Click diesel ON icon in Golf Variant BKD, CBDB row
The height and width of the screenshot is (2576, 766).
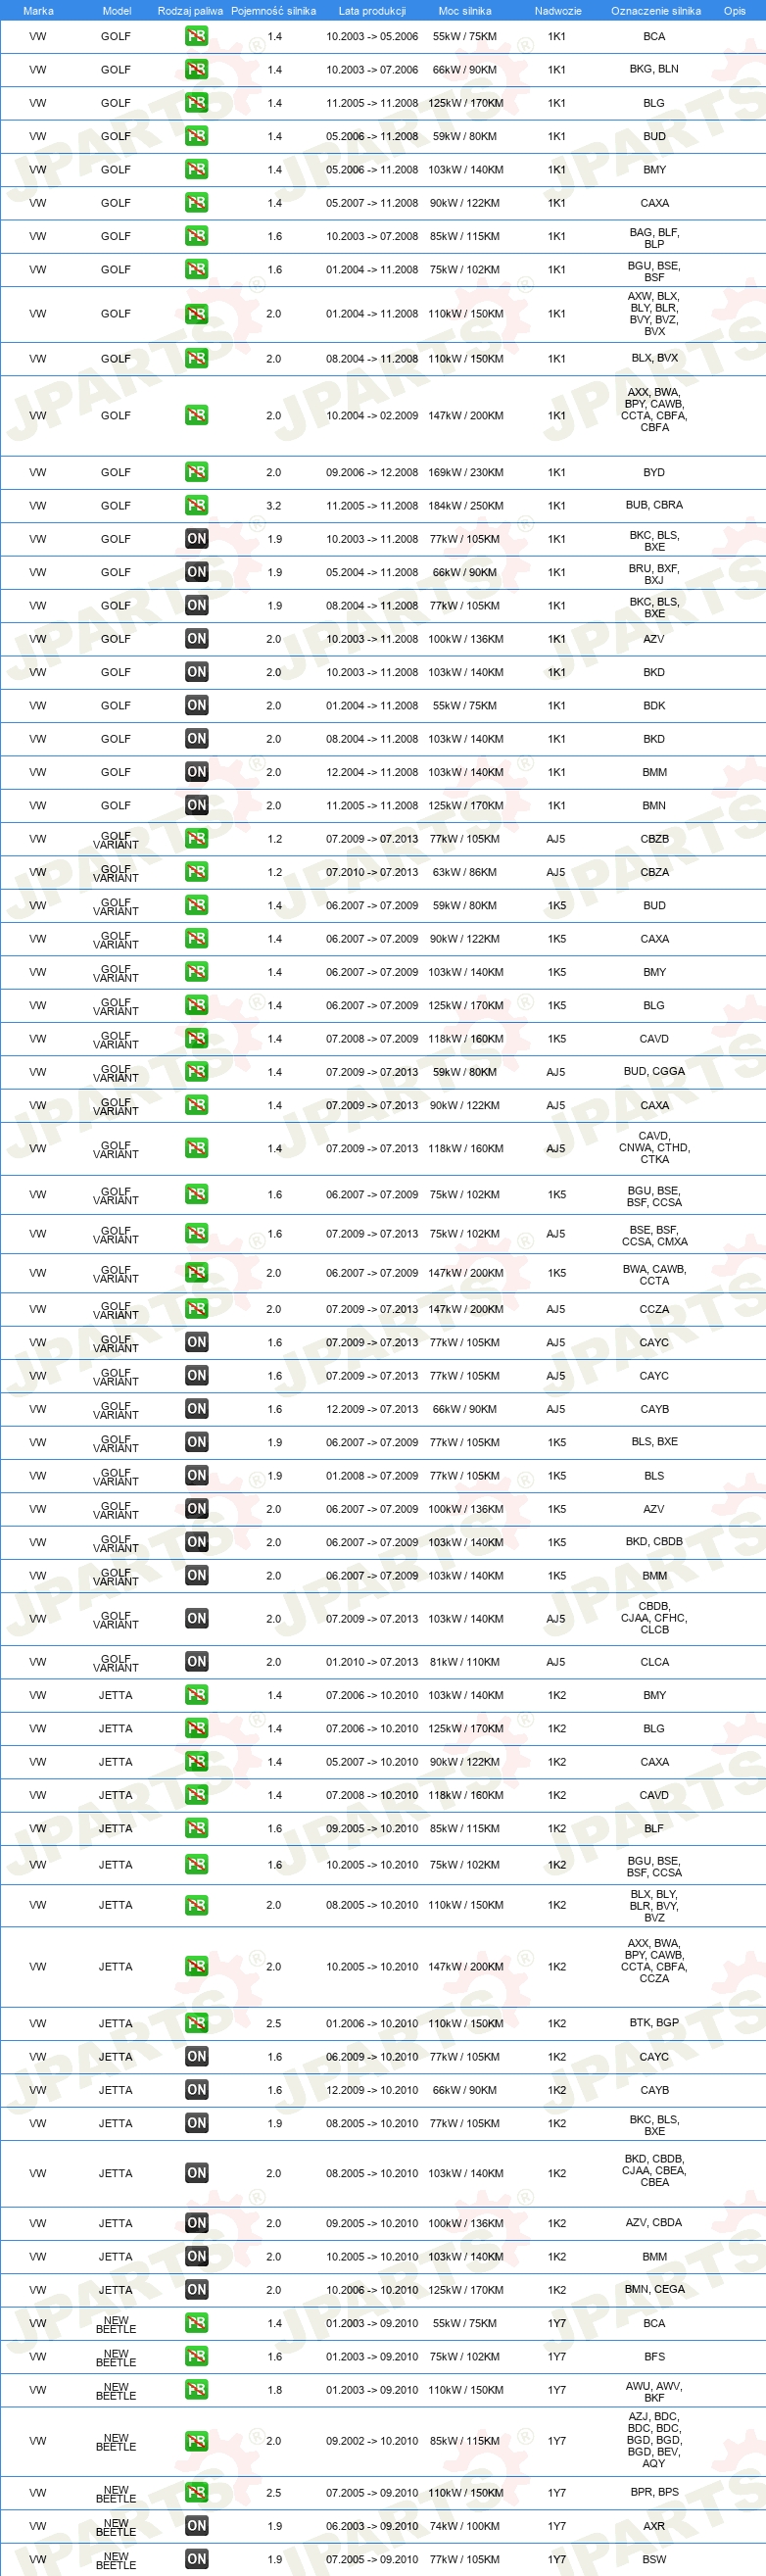197,1542
